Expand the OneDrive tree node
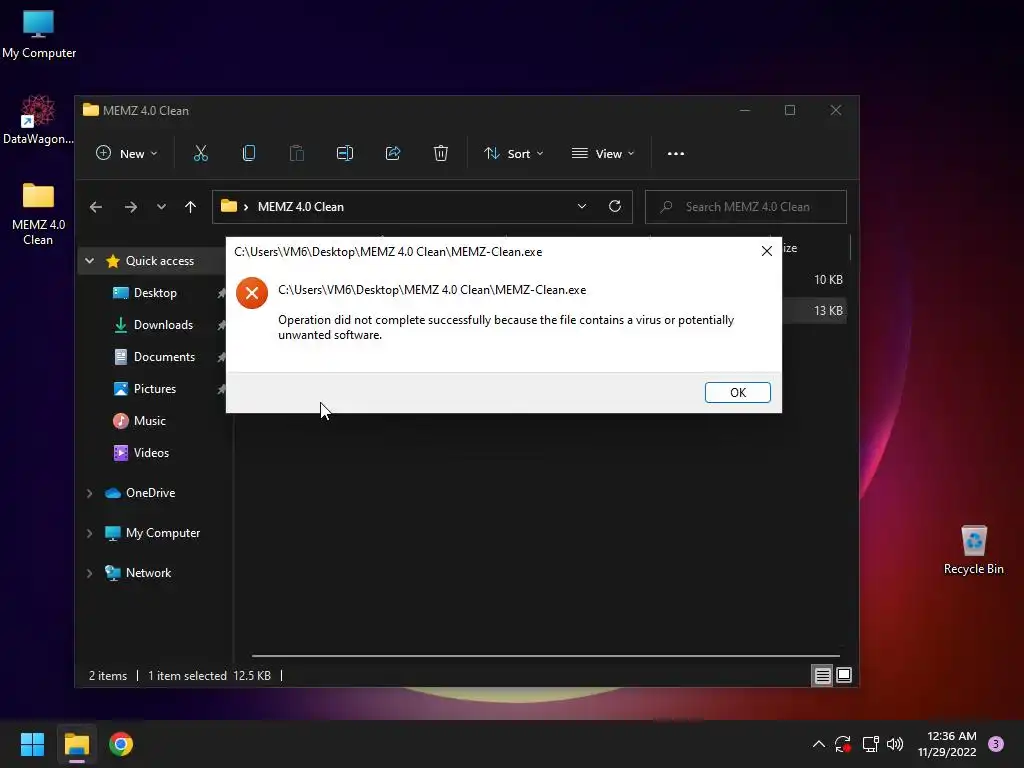 click(89, 493)
